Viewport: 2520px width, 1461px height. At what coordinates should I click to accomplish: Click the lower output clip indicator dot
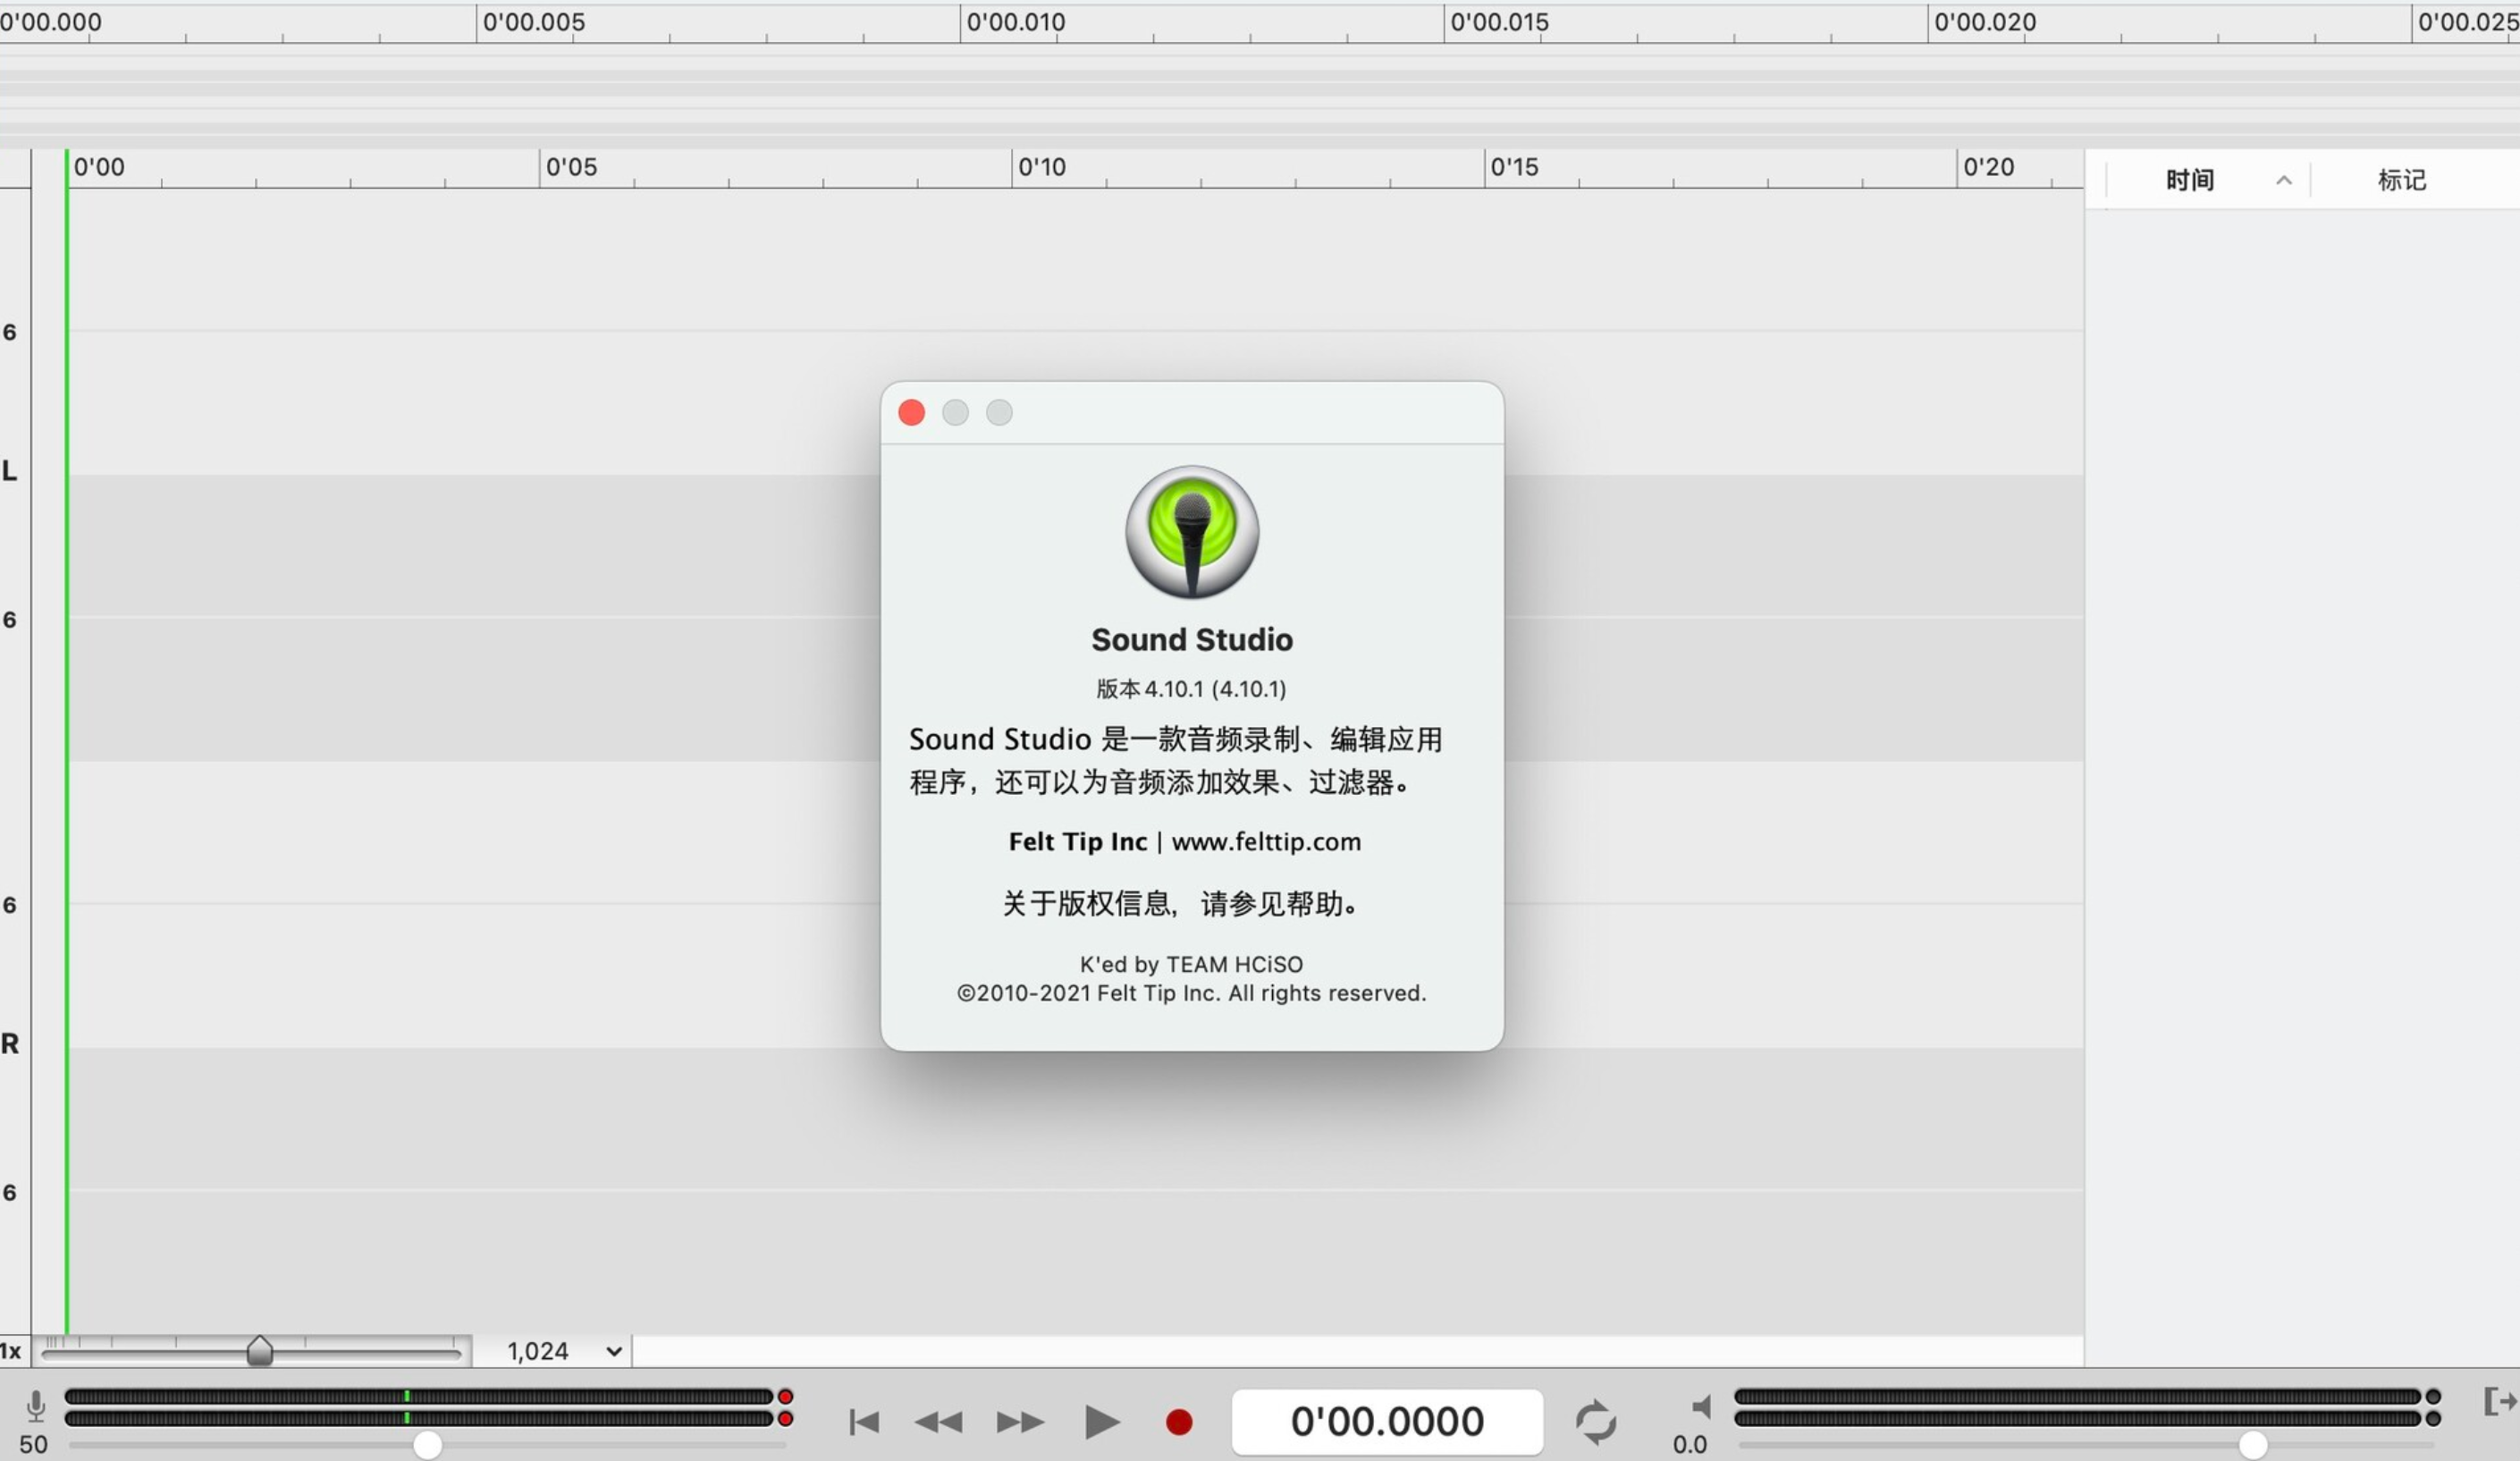(2433, 1419)
